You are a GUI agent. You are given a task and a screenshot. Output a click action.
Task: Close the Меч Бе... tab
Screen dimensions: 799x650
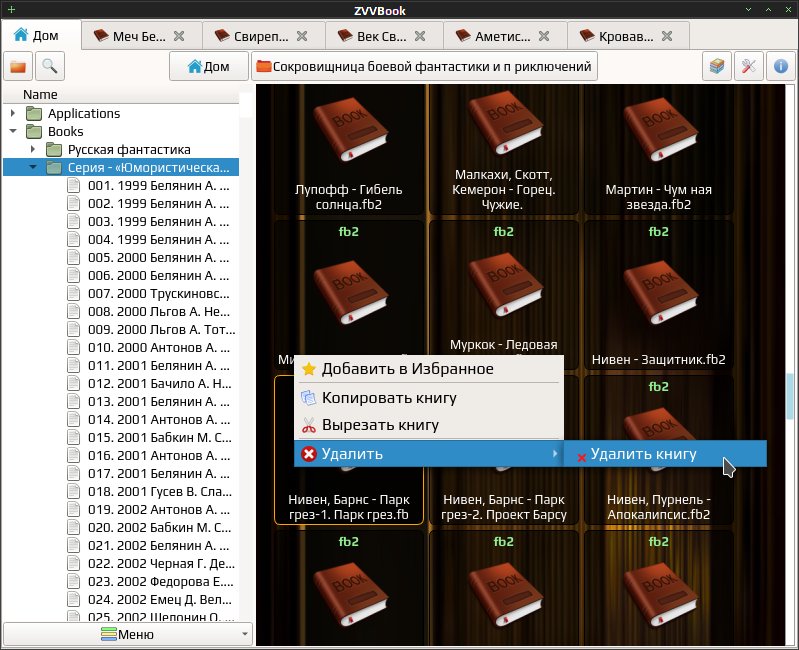coord(179,36)
